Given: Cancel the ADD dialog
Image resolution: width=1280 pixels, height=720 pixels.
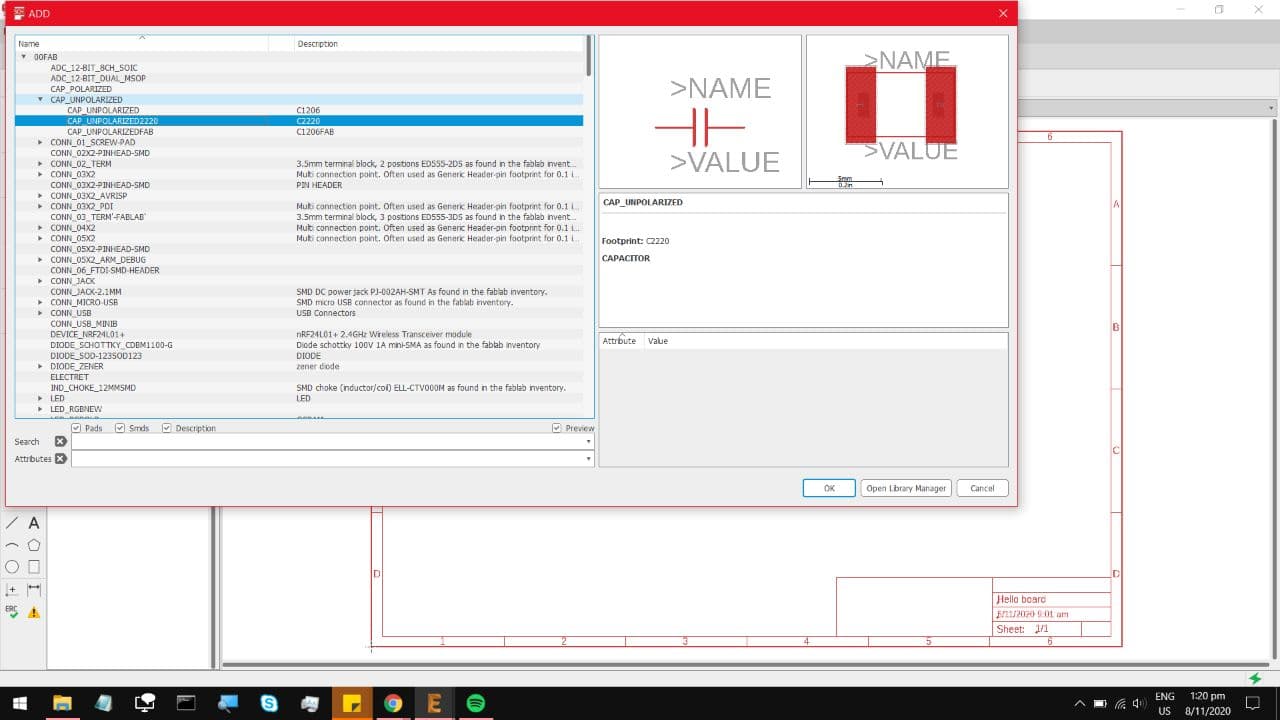Looking at the screenshot, I should 982,488.
